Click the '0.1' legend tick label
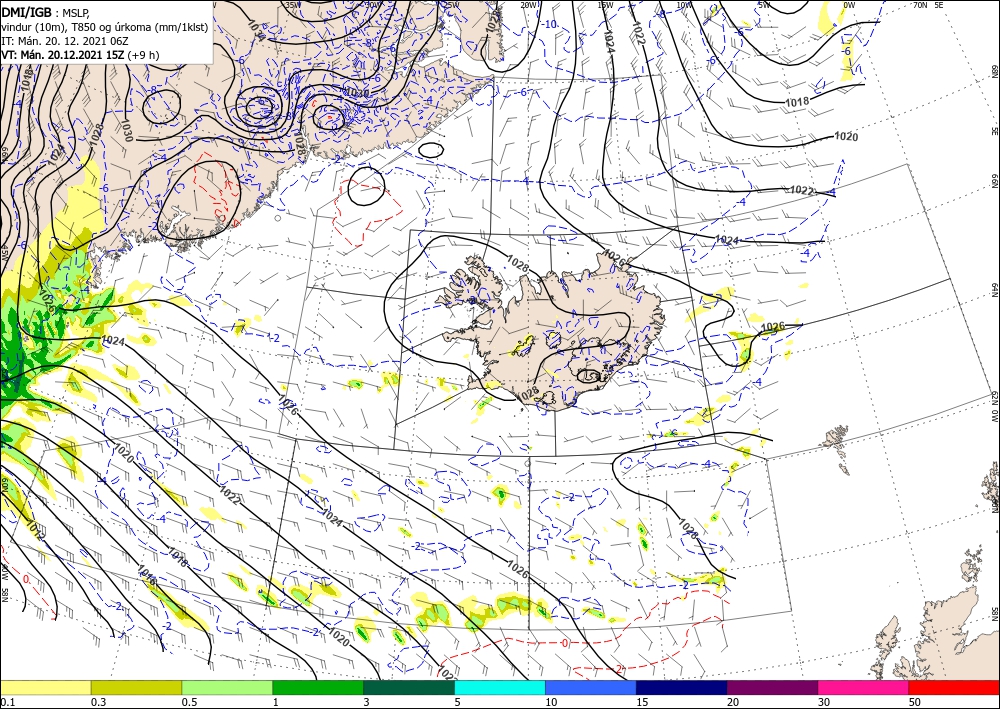 6,702
